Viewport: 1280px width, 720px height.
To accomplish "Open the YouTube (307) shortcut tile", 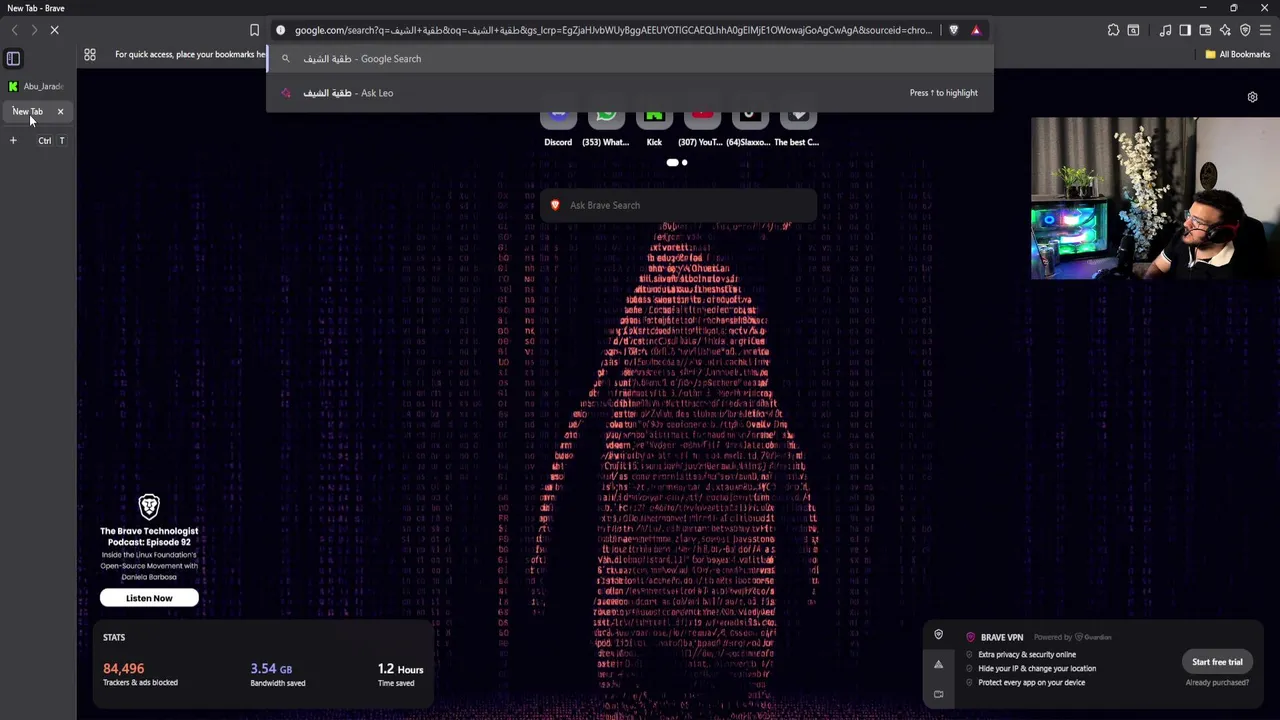I will (x=701, y=129).
